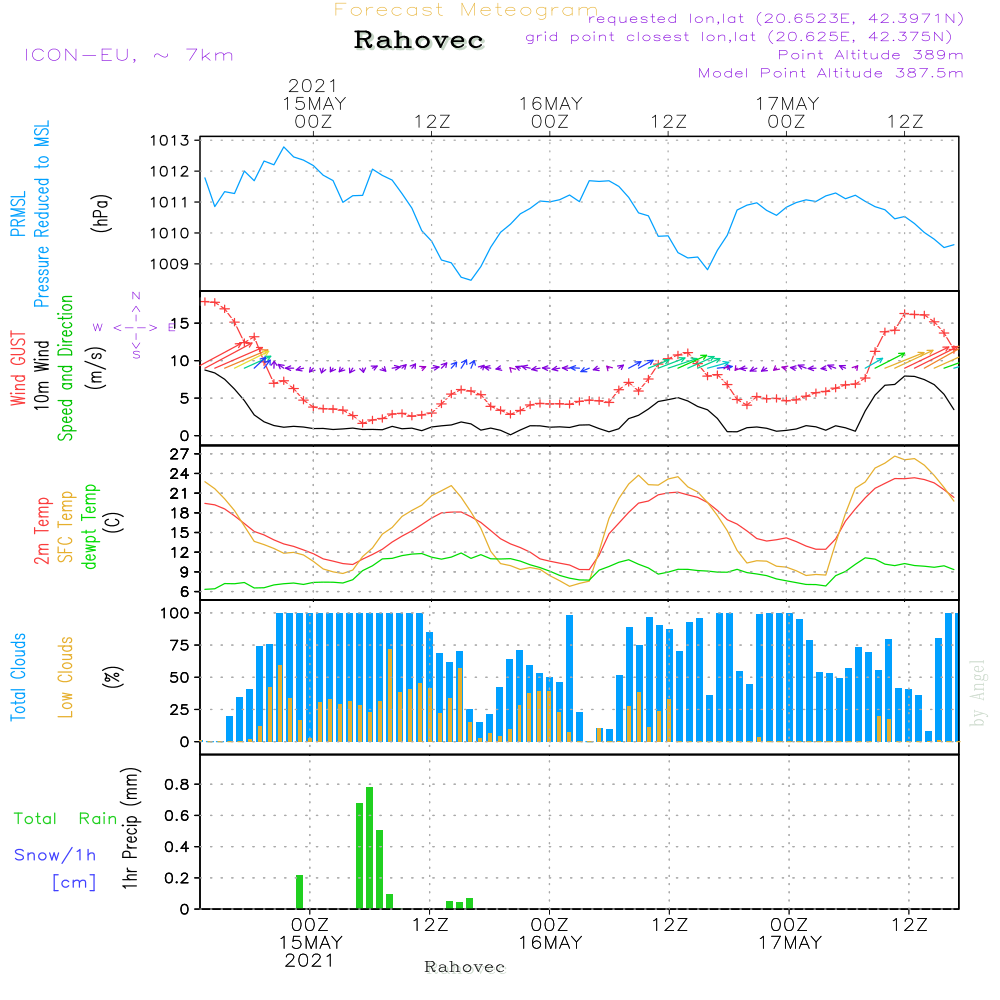The height and width of the screenshot is (1000, 1000).
Task: Click the dewpt Temp green label
Action: click(90, 528)
